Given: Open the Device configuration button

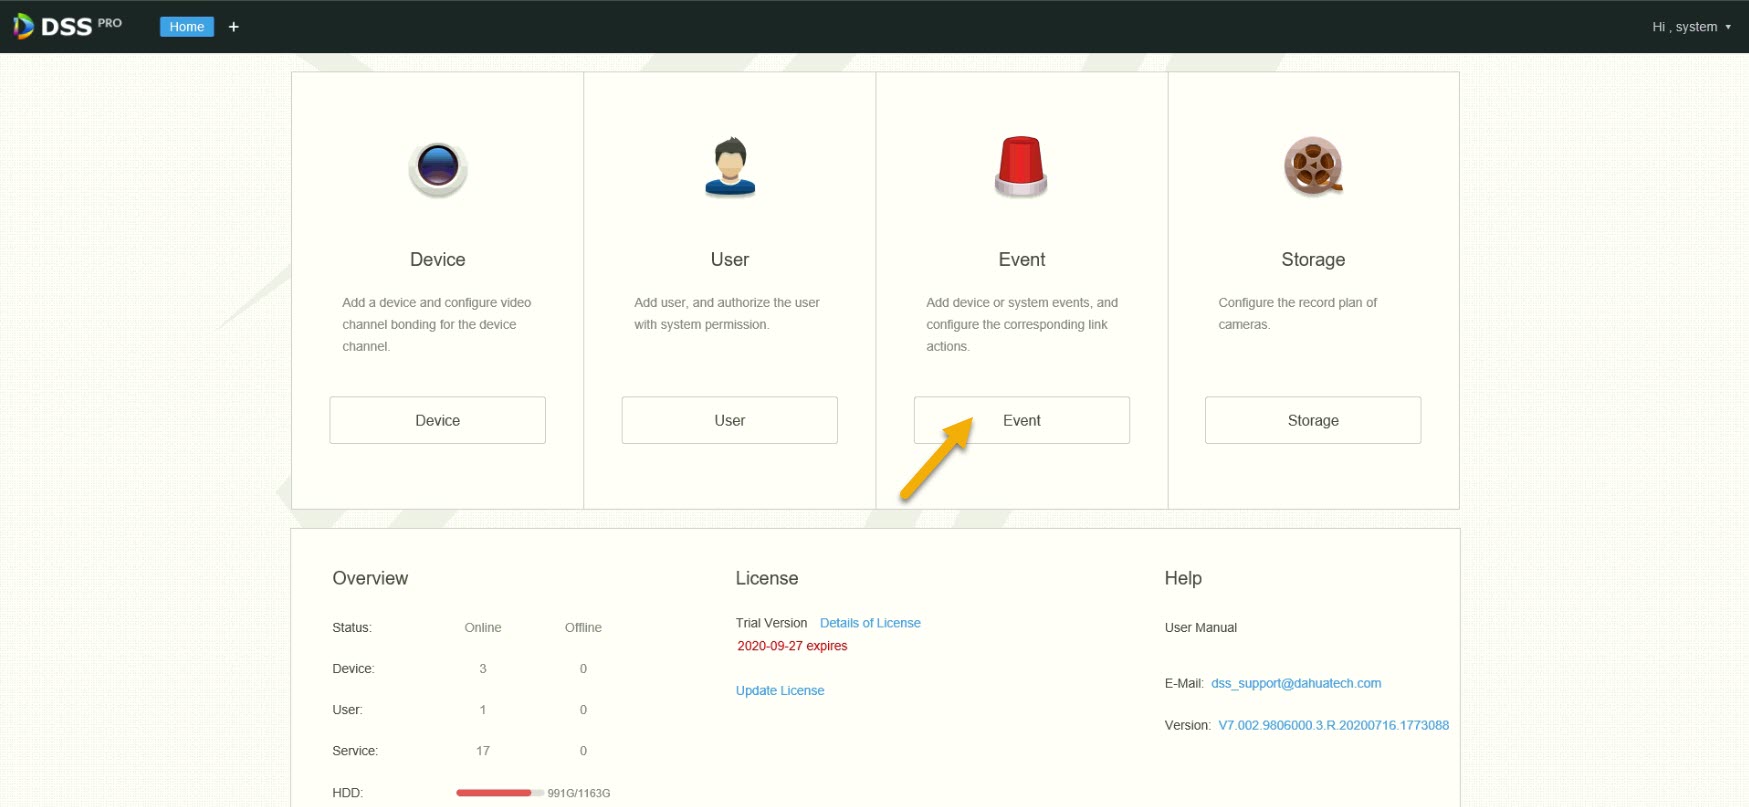Looking at the screenshot, I should [x=438, y=420].
